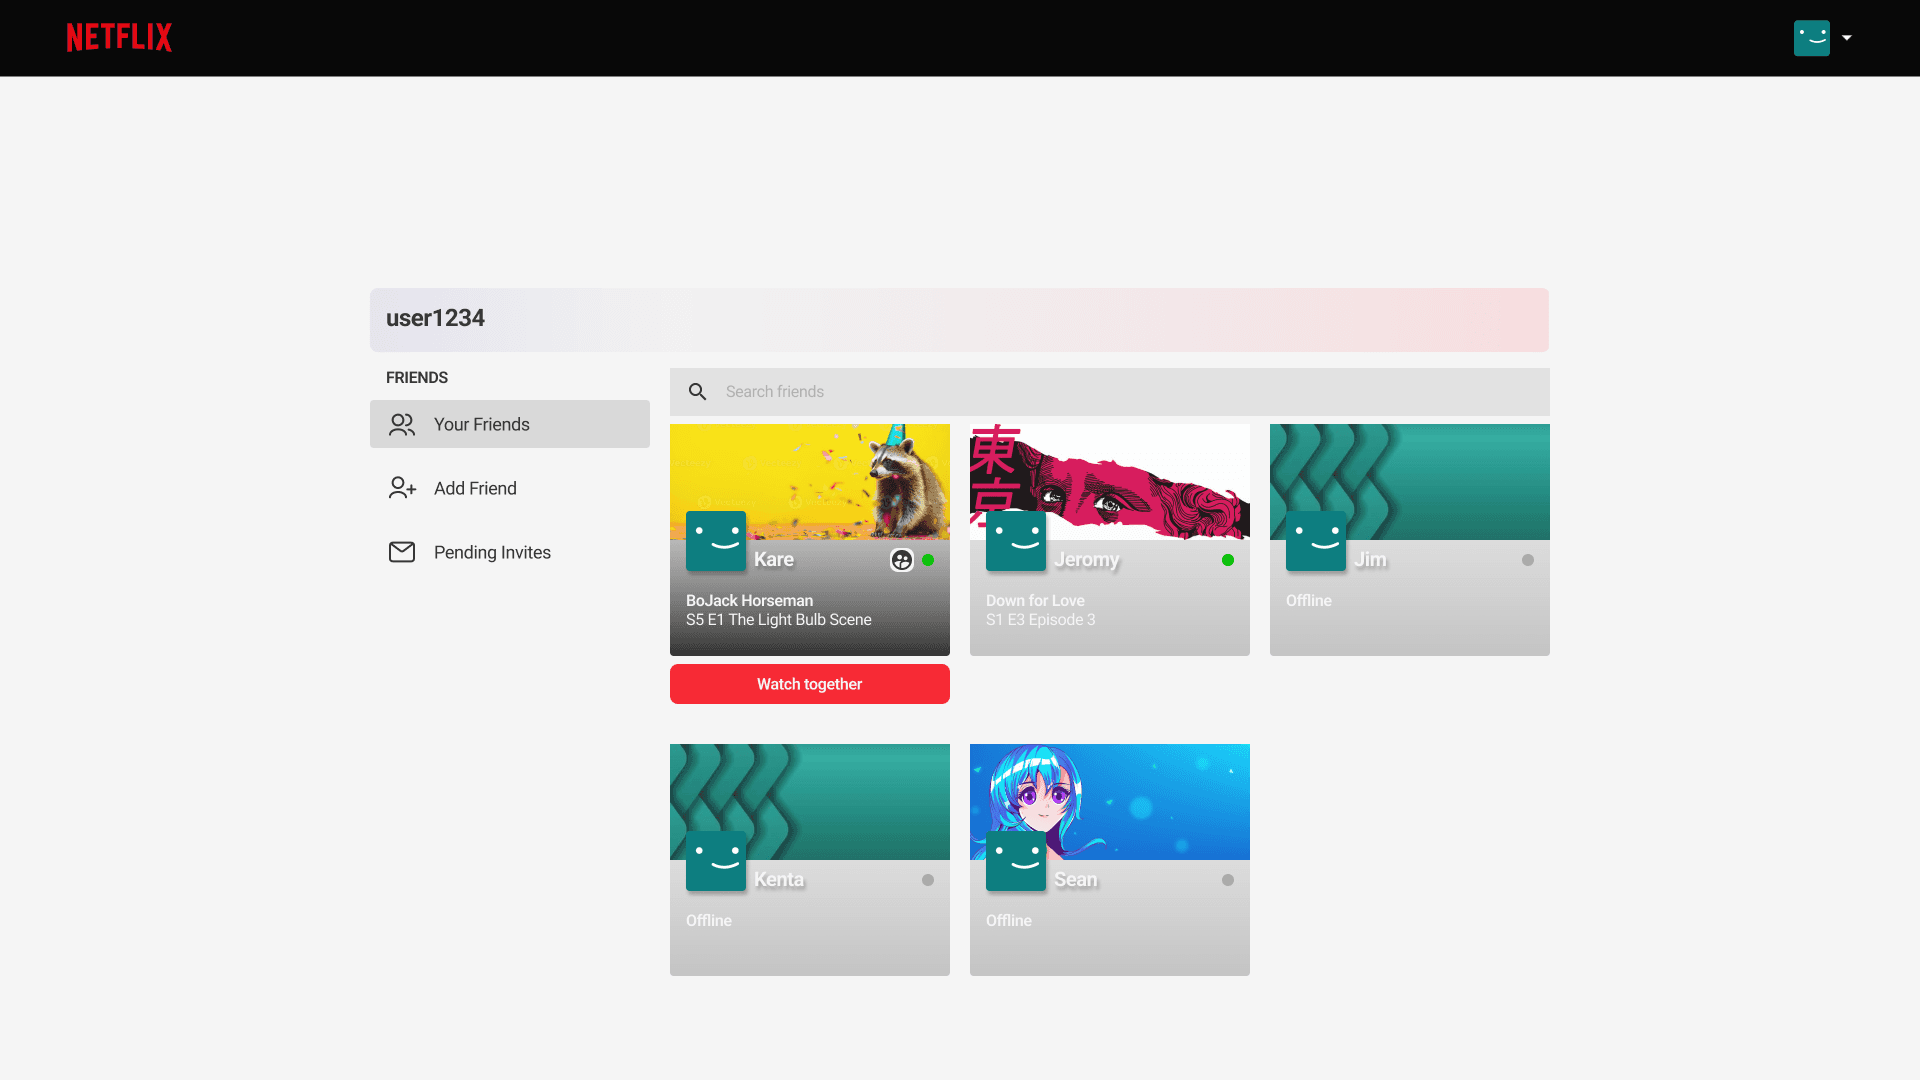
Task: Open Sean's anime girl banner image
Action: pyautogui.click(x=1110, y=802)
